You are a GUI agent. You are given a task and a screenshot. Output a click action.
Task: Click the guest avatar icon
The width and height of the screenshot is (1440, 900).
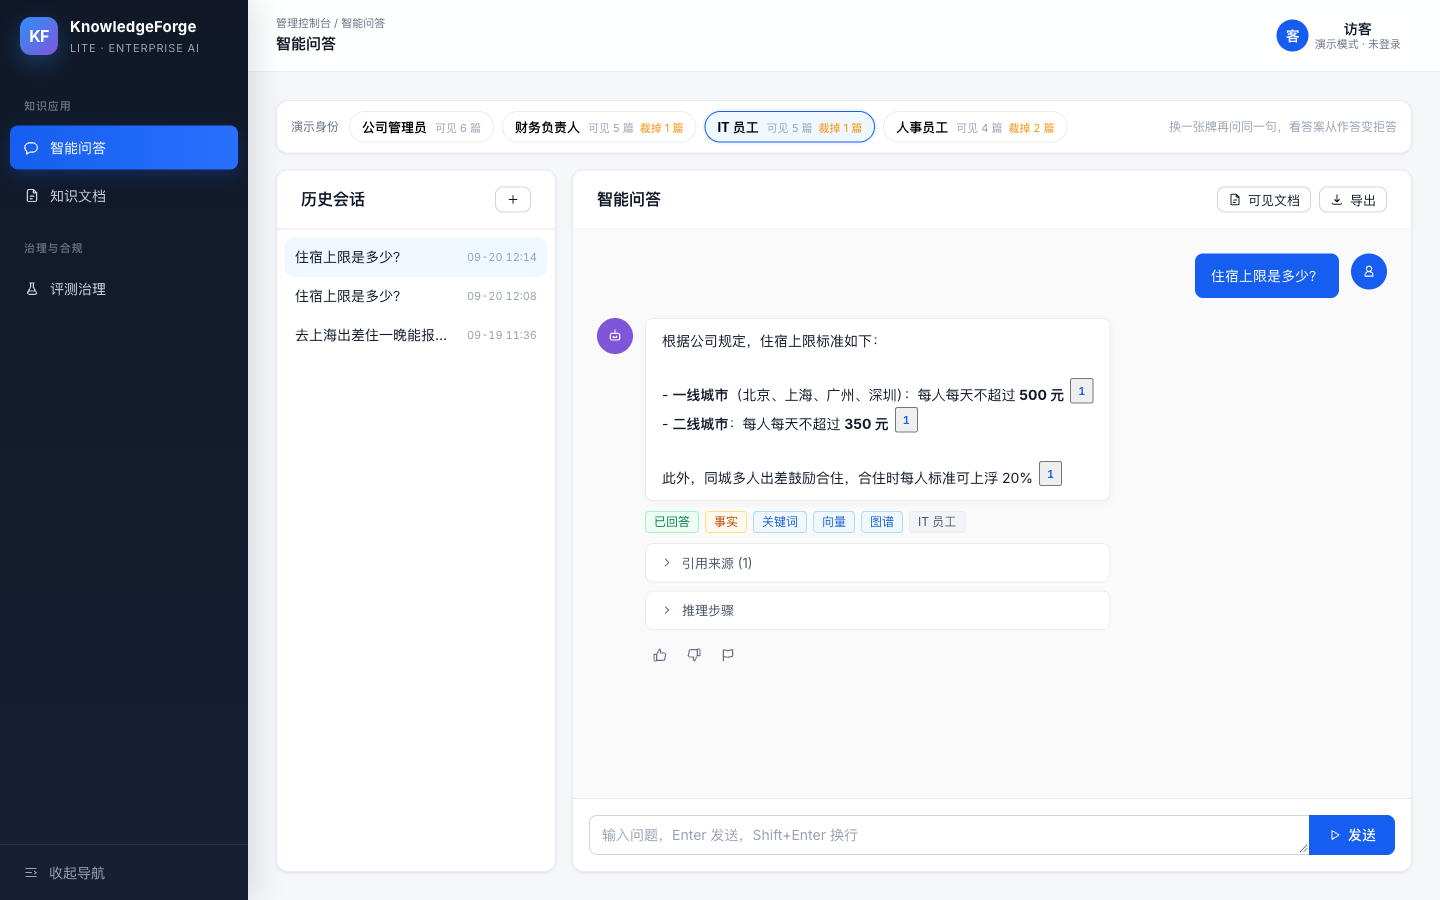pyautogui.click(x=1292, y=36)
